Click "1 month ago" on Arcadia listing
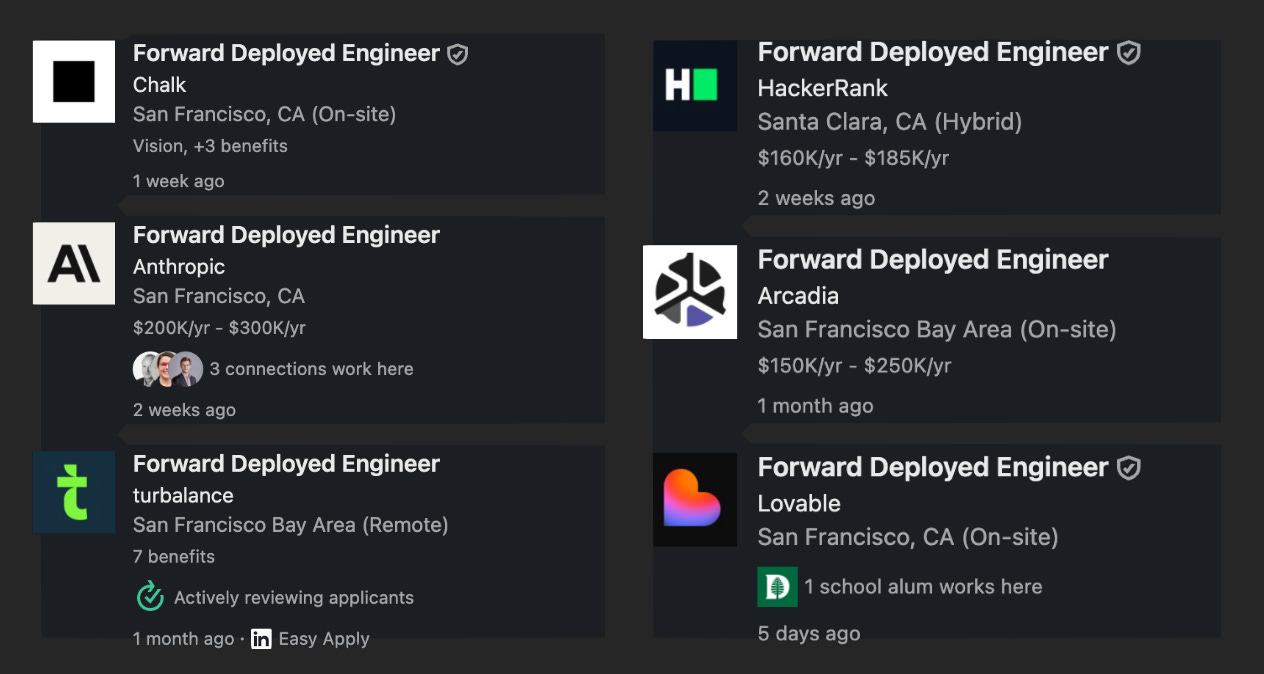 [x=816, y=406]
